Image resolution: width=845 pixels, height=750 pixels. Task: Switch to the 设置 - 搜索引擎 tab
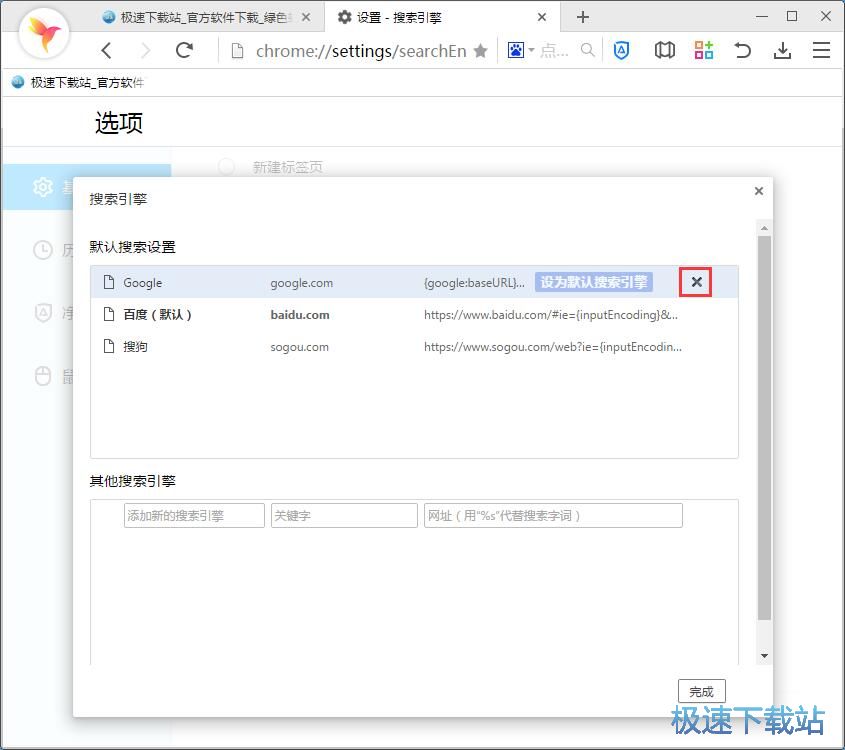(x=442, y=17)
